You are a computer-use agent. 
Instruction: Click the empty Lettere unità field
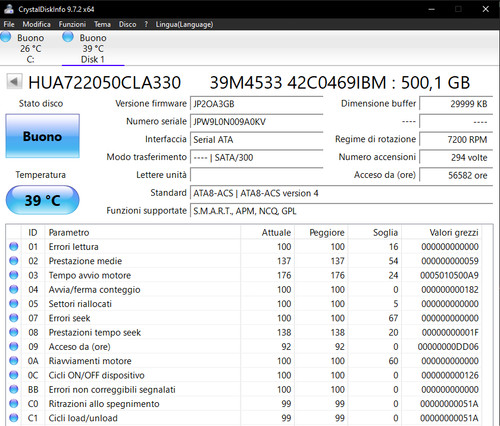pos(256,175)
